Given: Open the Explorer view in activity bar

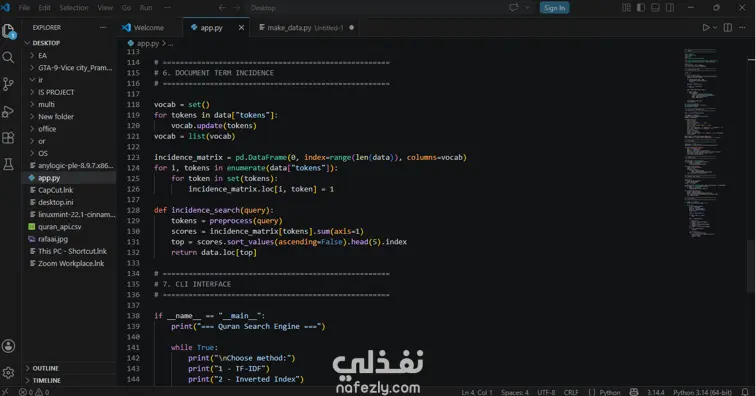Looking at the screenshot, I should [x=9, y=31].
